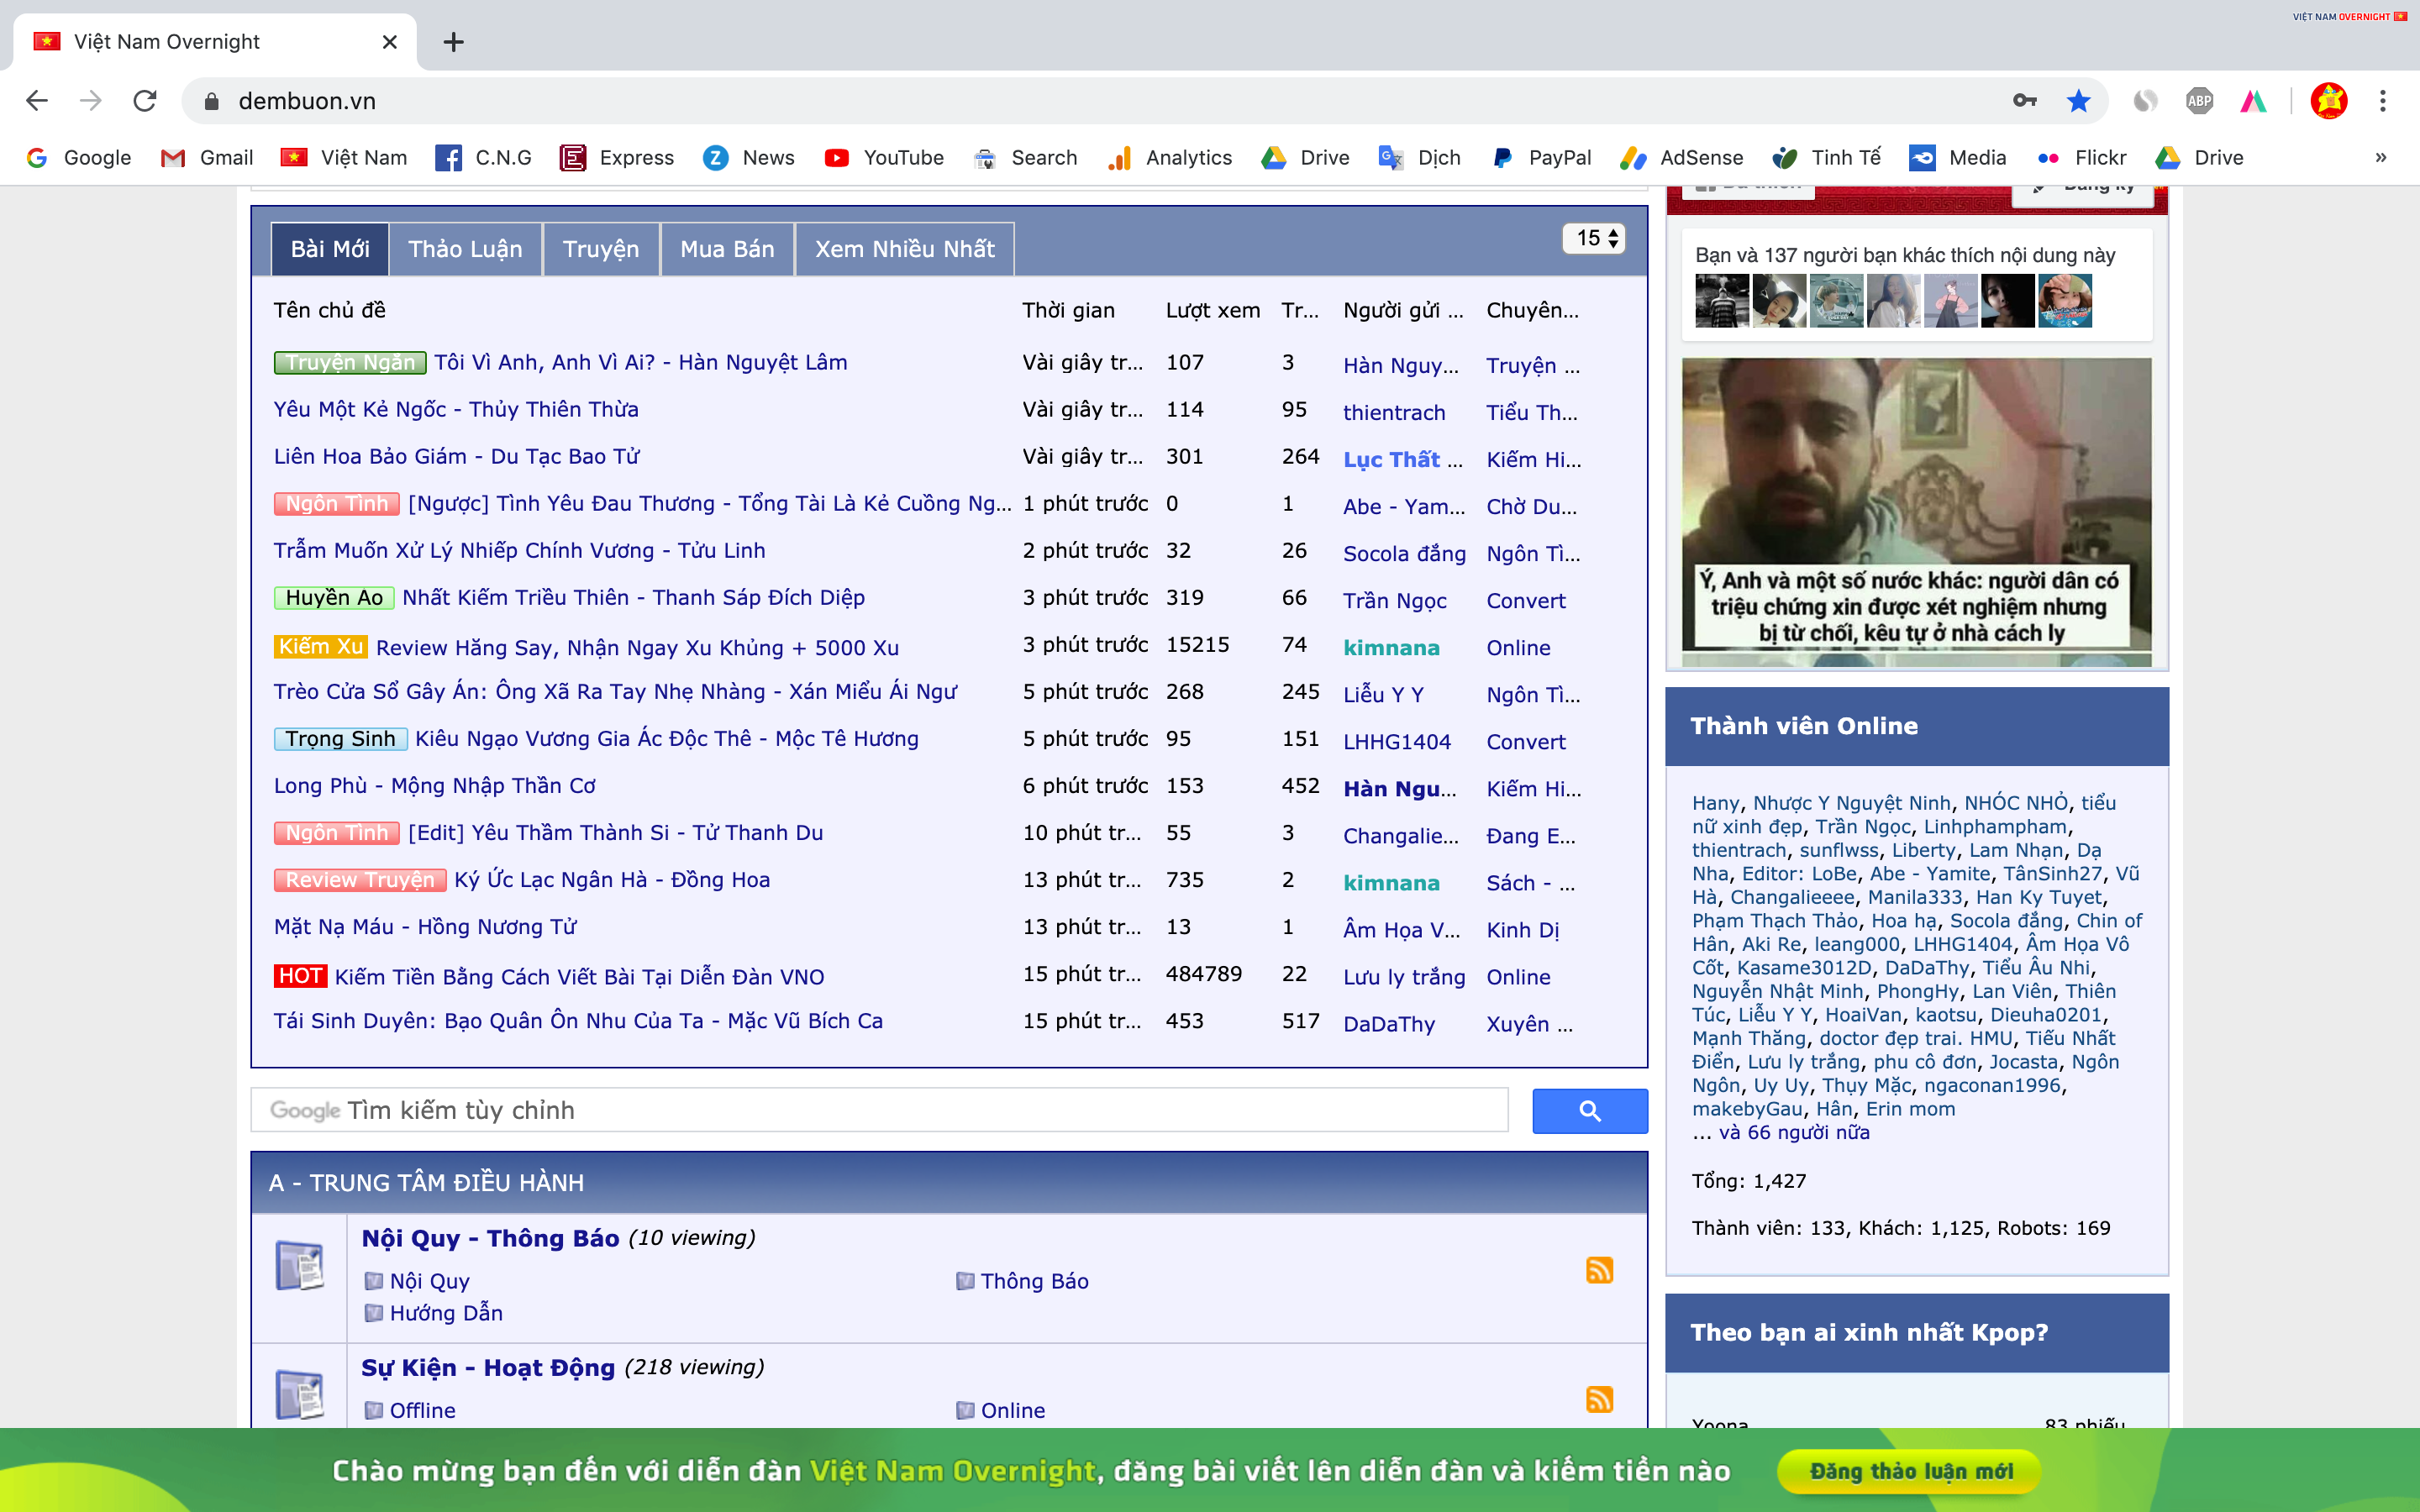Expand hidden bookmarks with double chevron
2420x1512 pixels.
2380,158
